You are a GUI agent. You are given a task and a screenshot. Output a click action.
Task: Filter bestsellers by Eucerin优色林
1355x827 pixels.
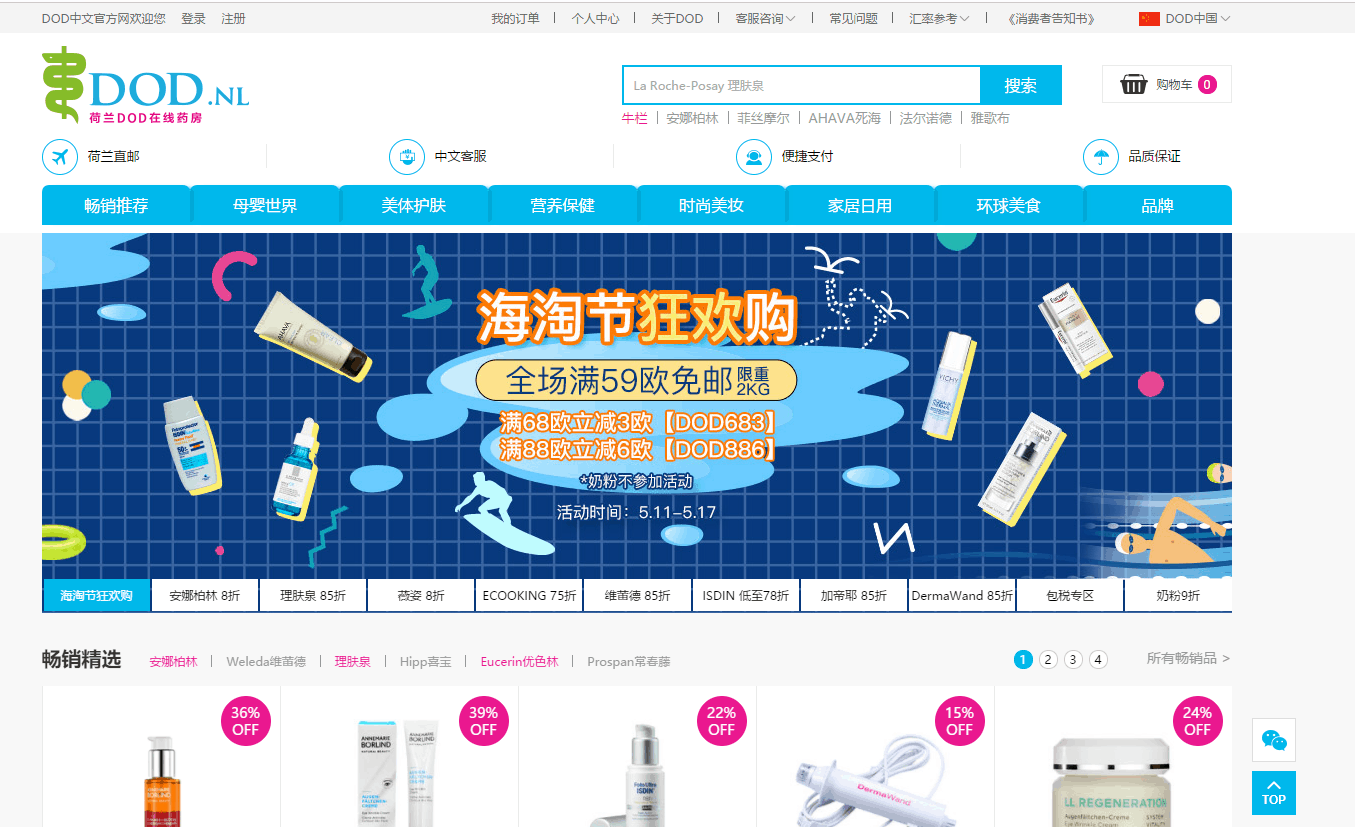tap(519, 661)
